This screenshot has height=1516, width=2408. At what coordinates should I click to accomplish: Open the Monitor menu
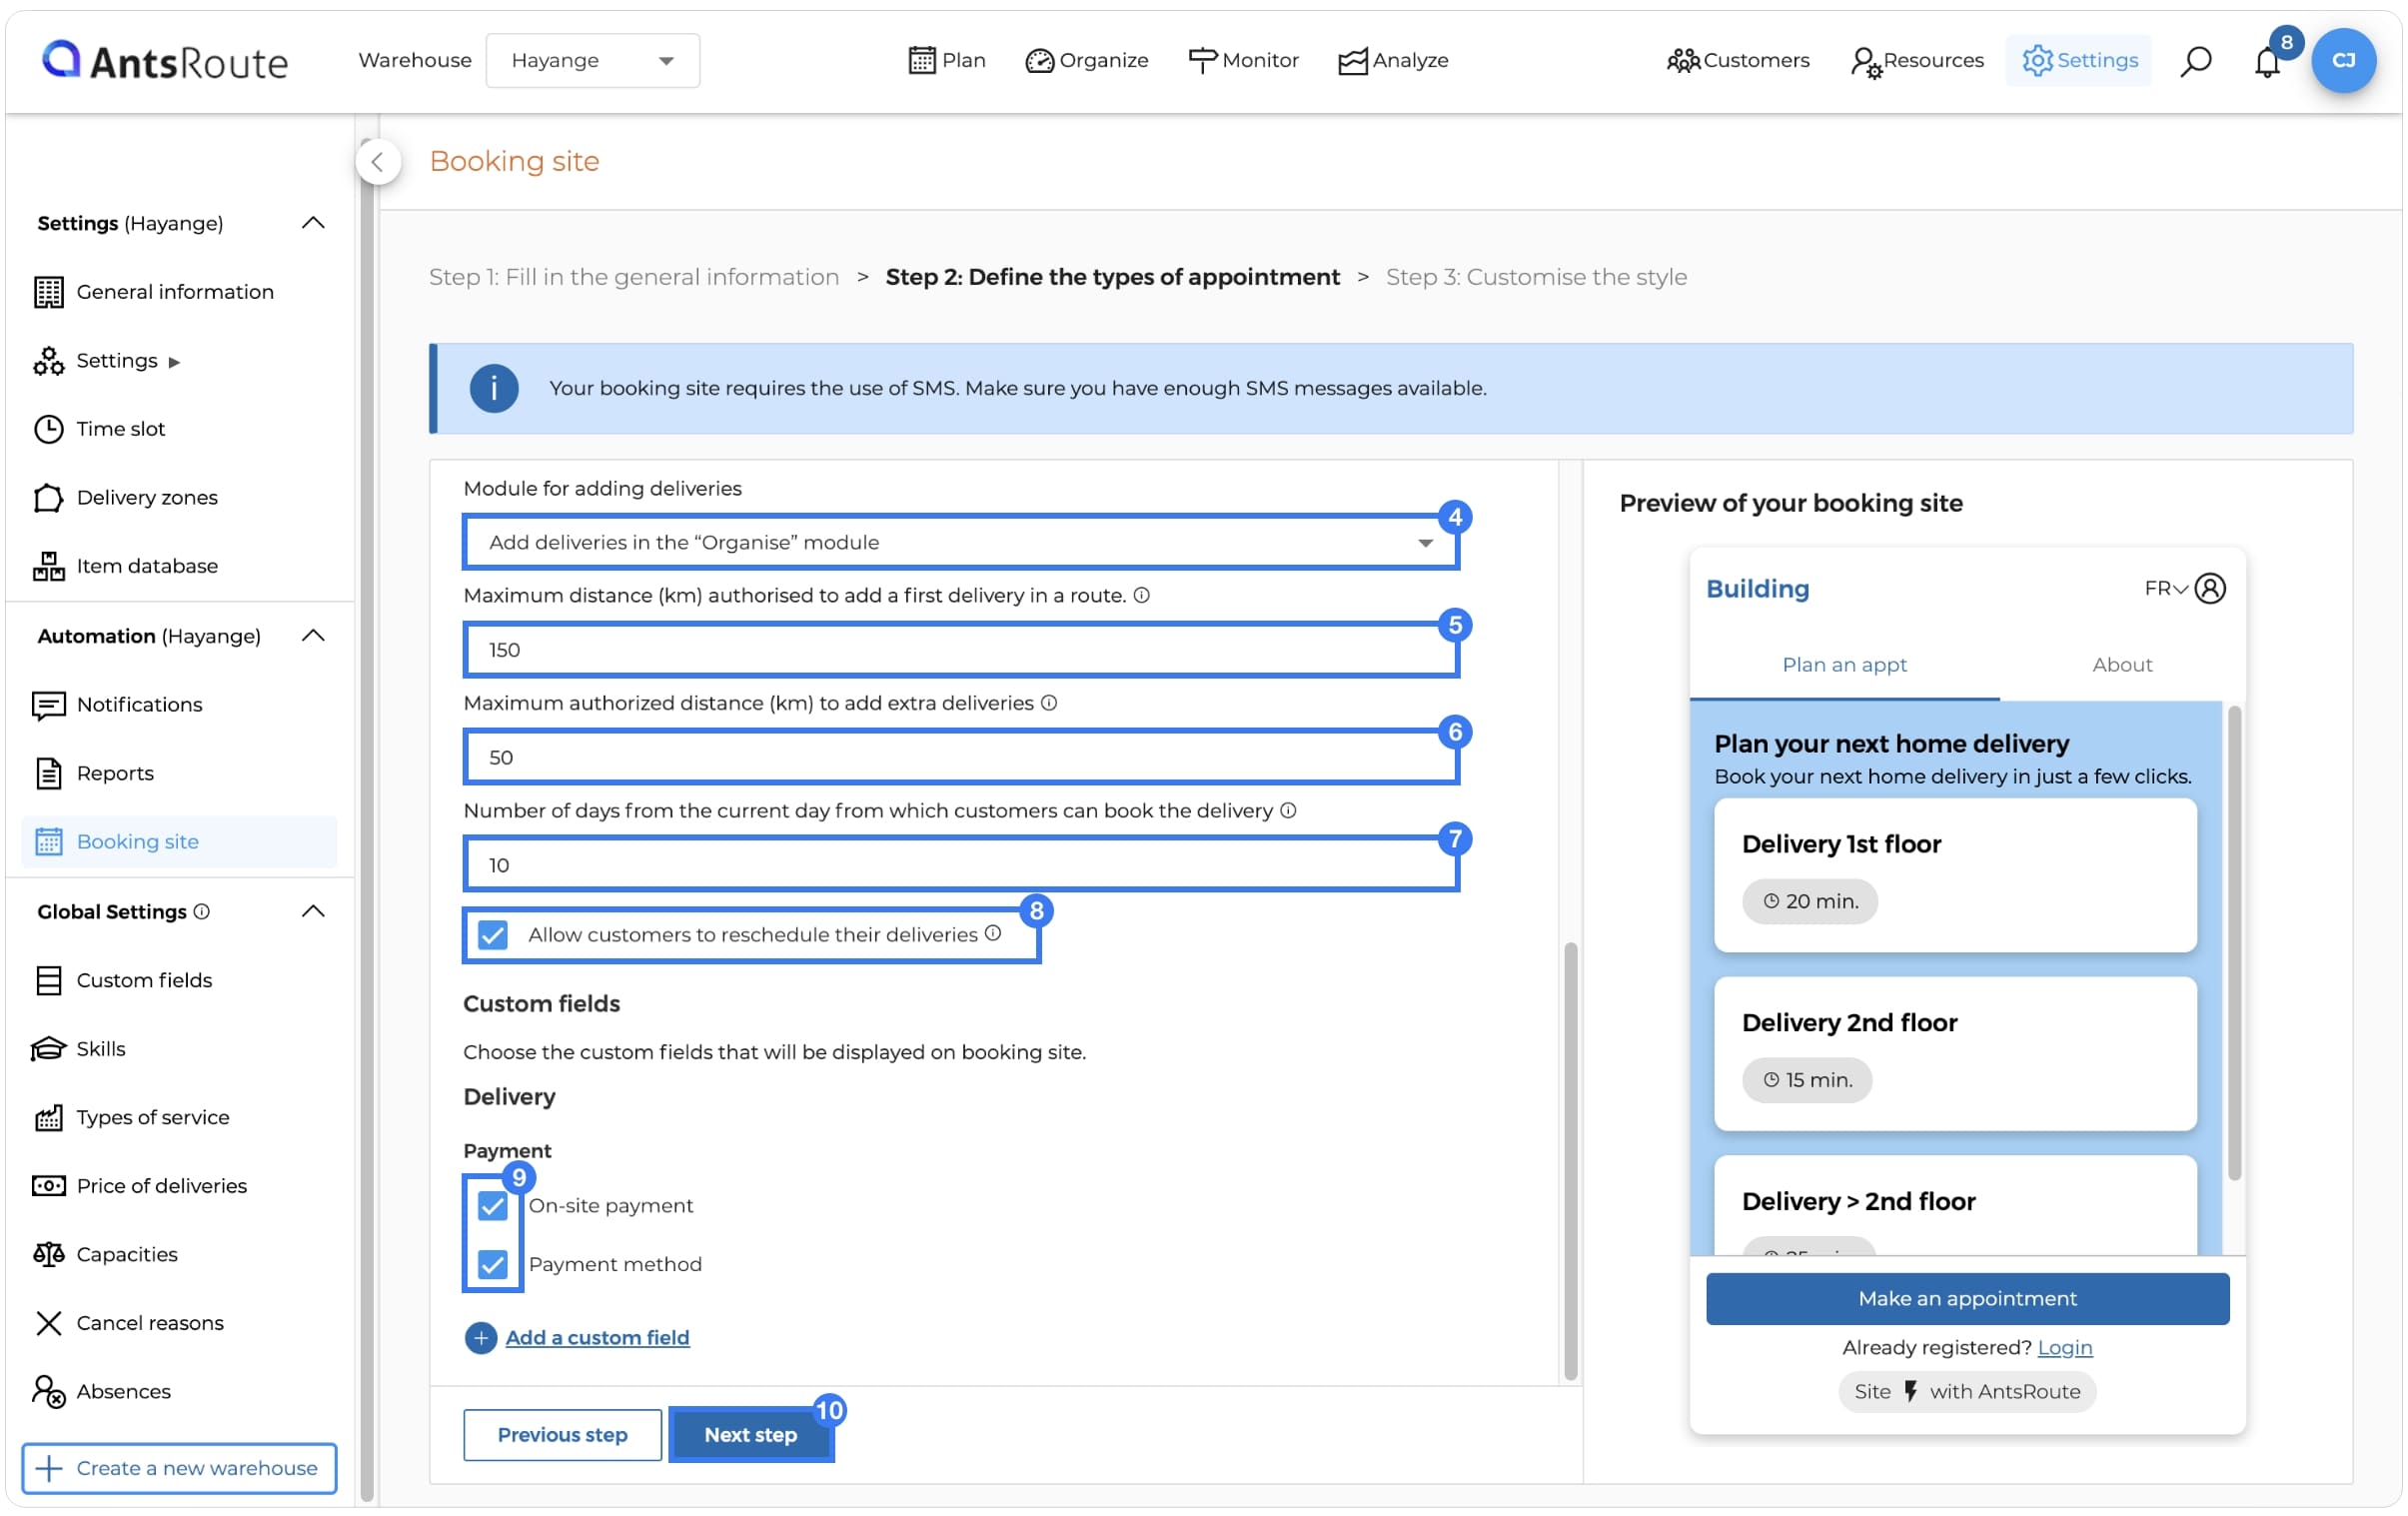coord(1243,60)
